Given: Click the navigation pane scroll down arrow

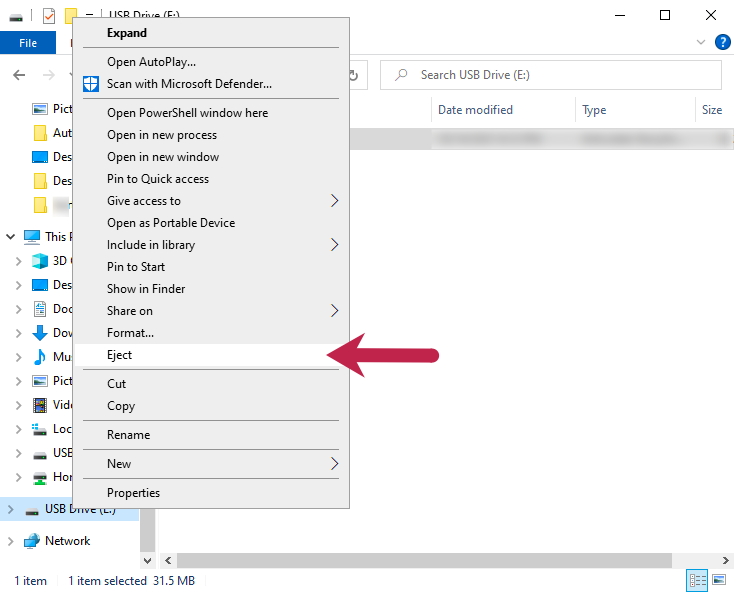Looking at the screenshot, I should [147, 561].
